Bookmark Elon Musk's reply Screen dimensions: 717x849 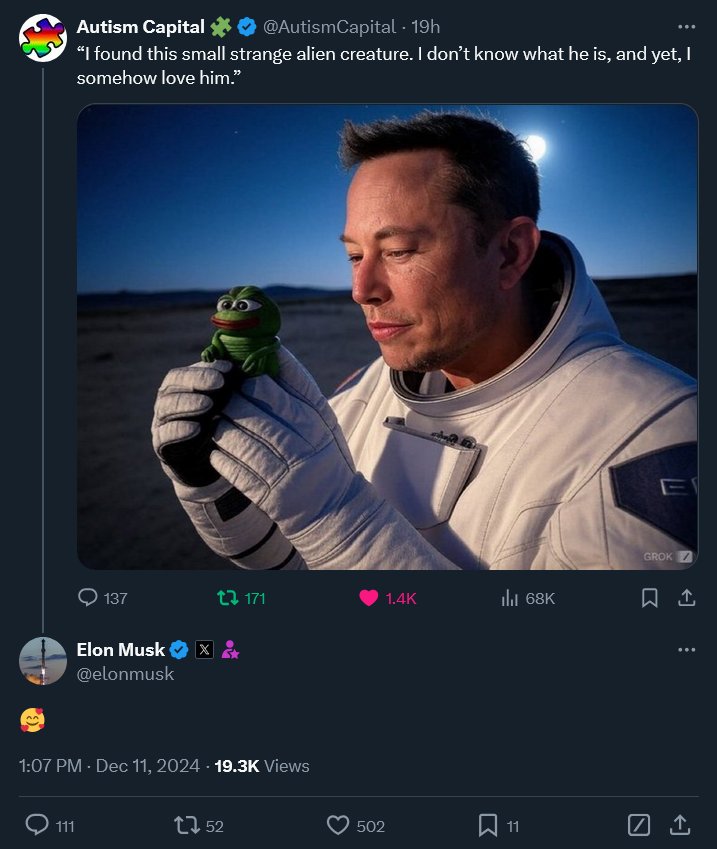pos(499,826)
